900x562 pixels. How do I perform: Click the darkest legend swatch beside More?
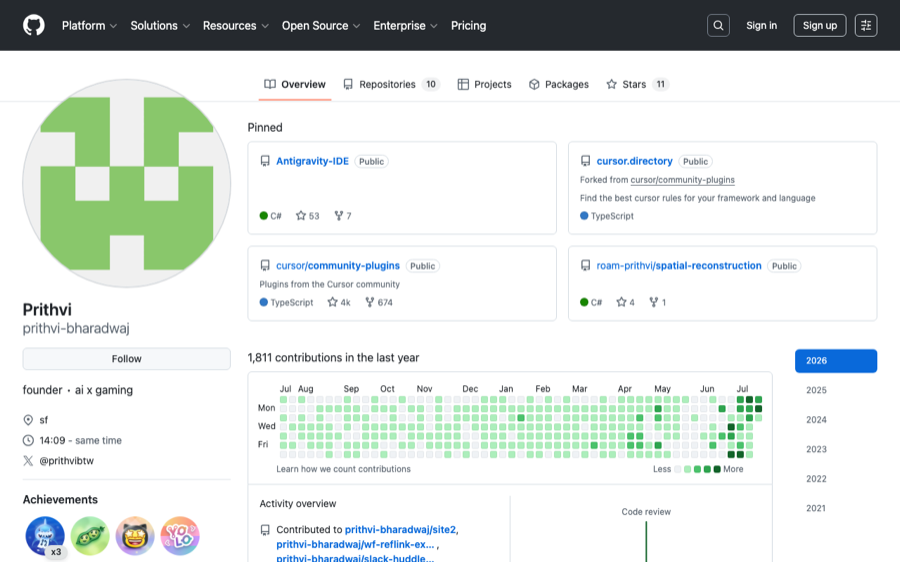pyautogui.click(x=717, y=469)
